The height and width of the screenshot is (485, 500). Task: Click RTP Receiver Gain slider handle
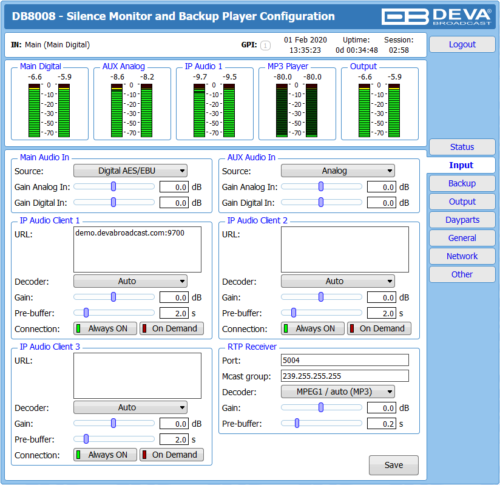[321, 407]
